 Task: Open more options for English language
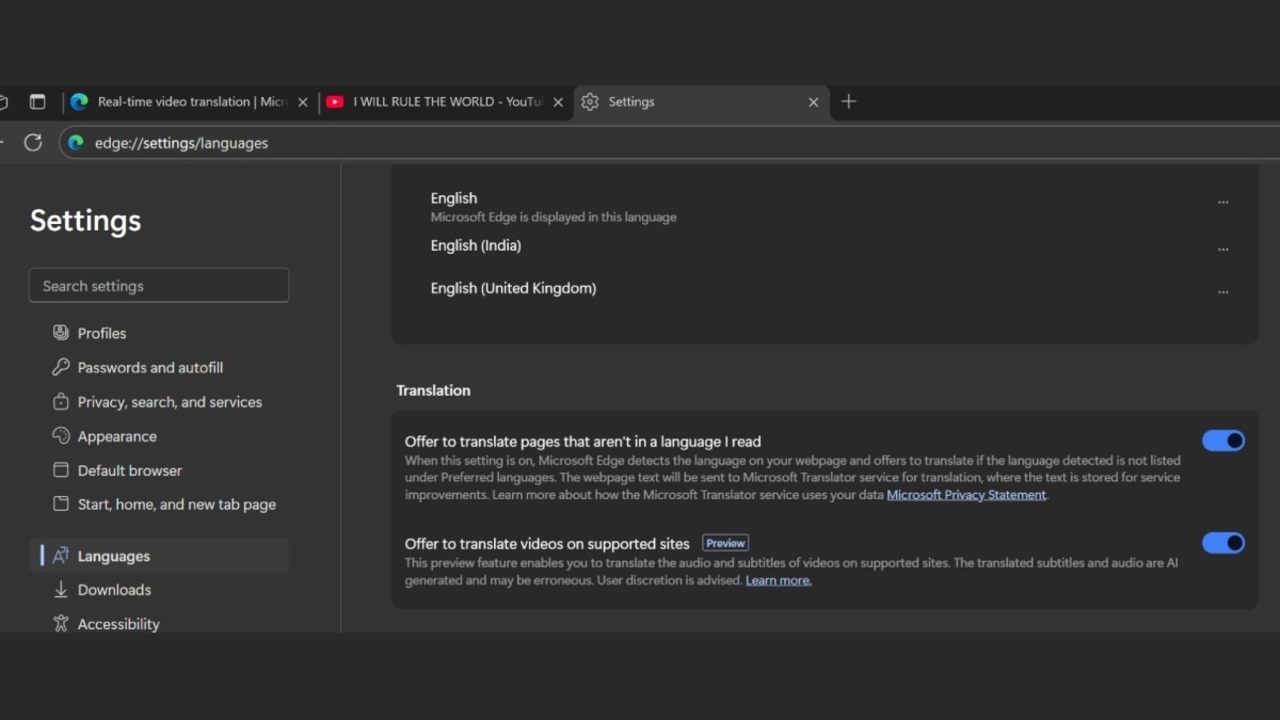tap(1223, 202)
